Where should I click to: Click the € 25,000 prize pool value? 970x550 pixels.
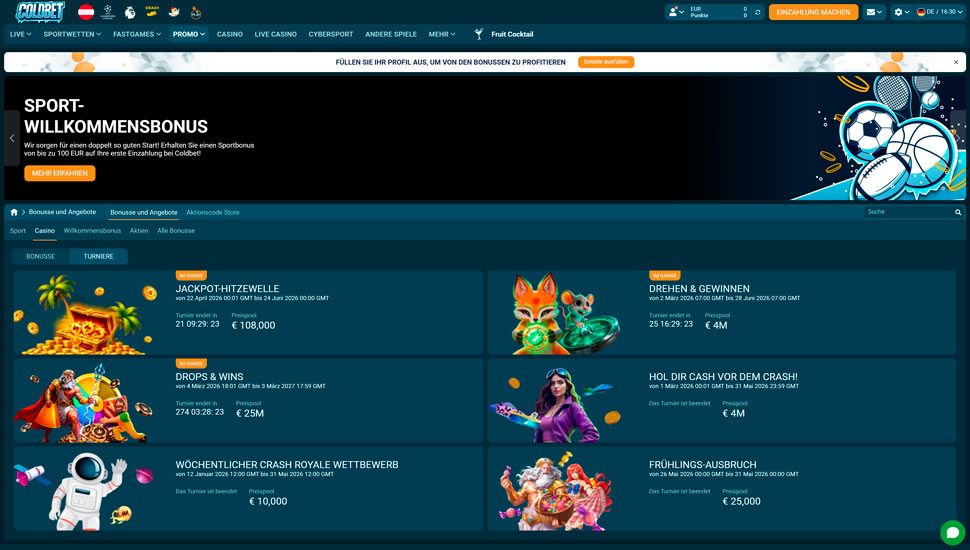pyautogui.click(x=741, y=501)
